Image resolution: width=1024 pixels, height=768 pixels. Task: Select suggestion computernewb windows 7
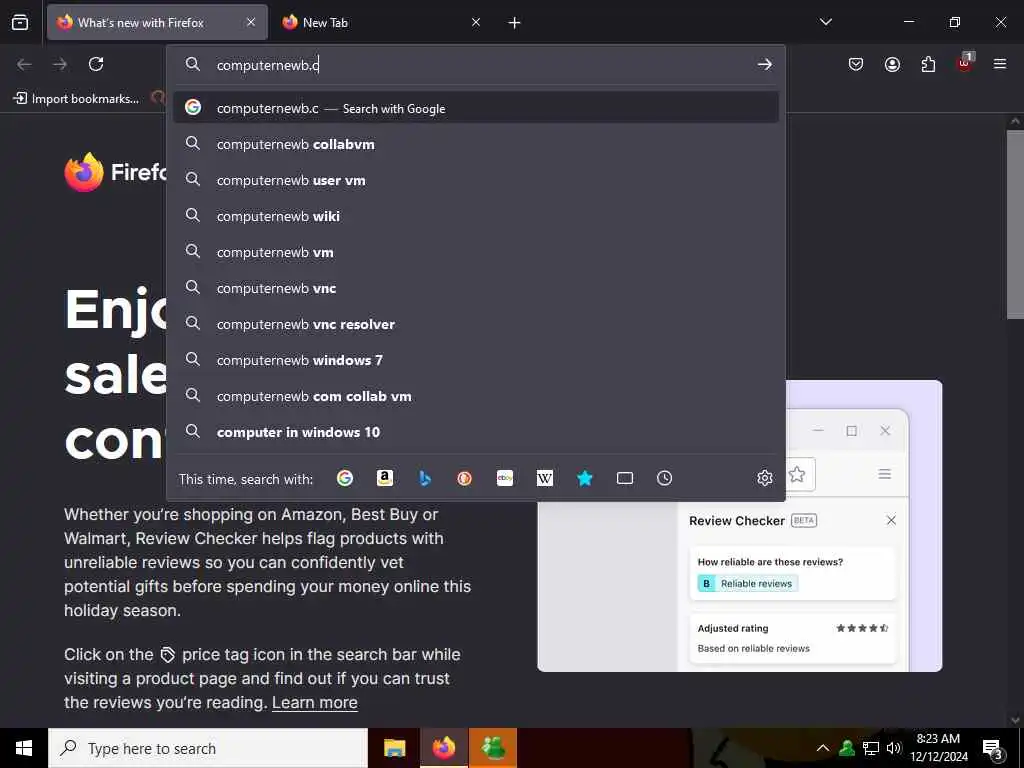[x=476, y=360]
